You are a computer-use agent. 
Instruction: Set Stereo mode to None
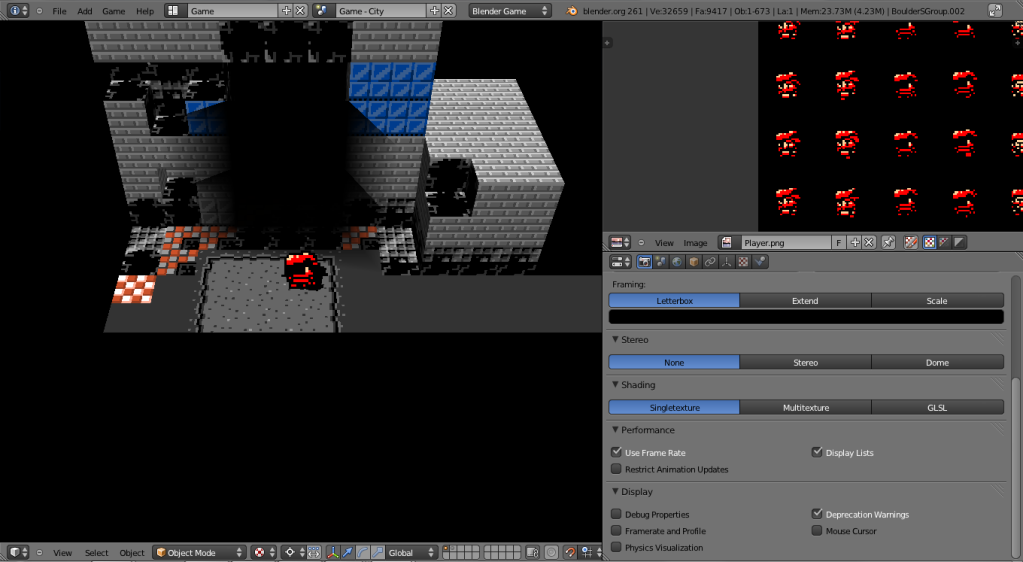tap(674, 362)
